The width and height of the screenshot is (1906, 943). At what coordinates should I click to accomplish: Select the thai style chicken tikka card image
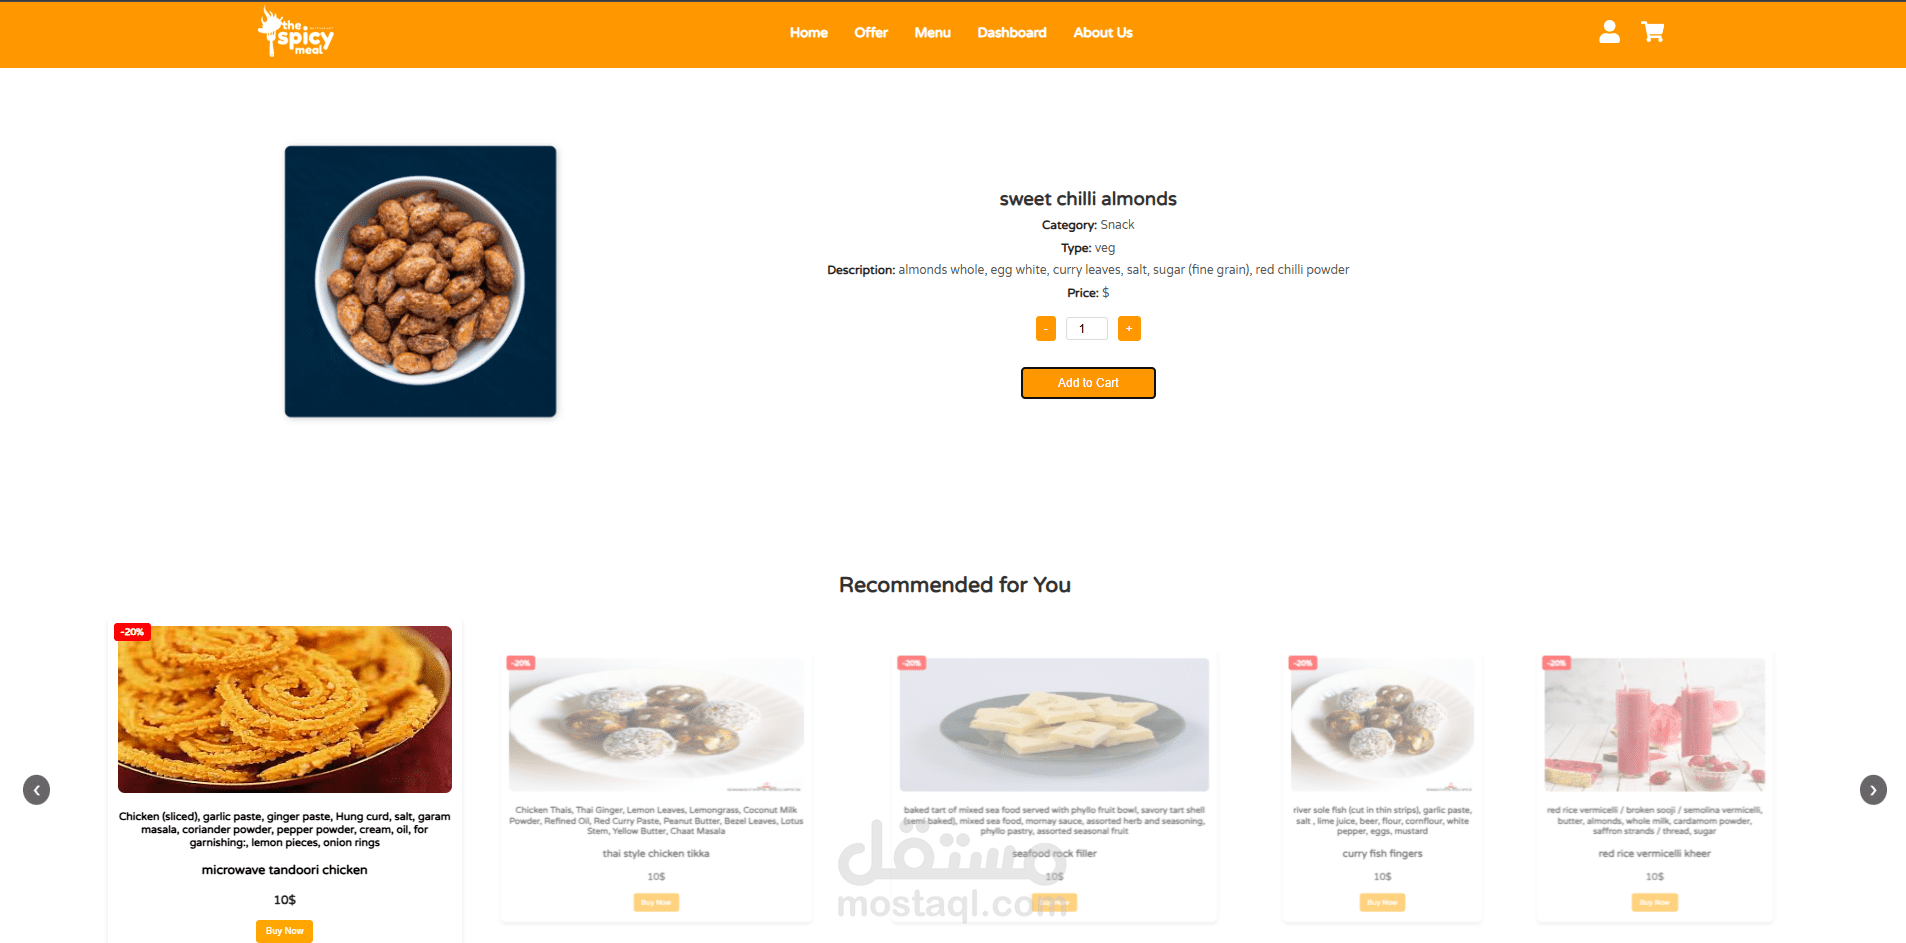pos(656,725)
